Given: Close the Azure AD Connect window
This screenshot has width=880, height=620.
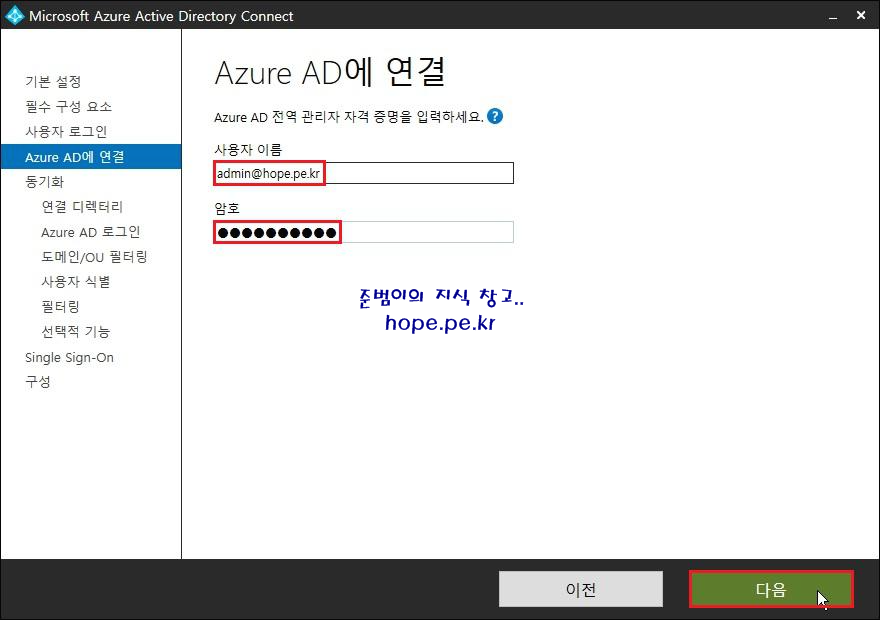Looking at the screenshot, I should click(861, 16).
